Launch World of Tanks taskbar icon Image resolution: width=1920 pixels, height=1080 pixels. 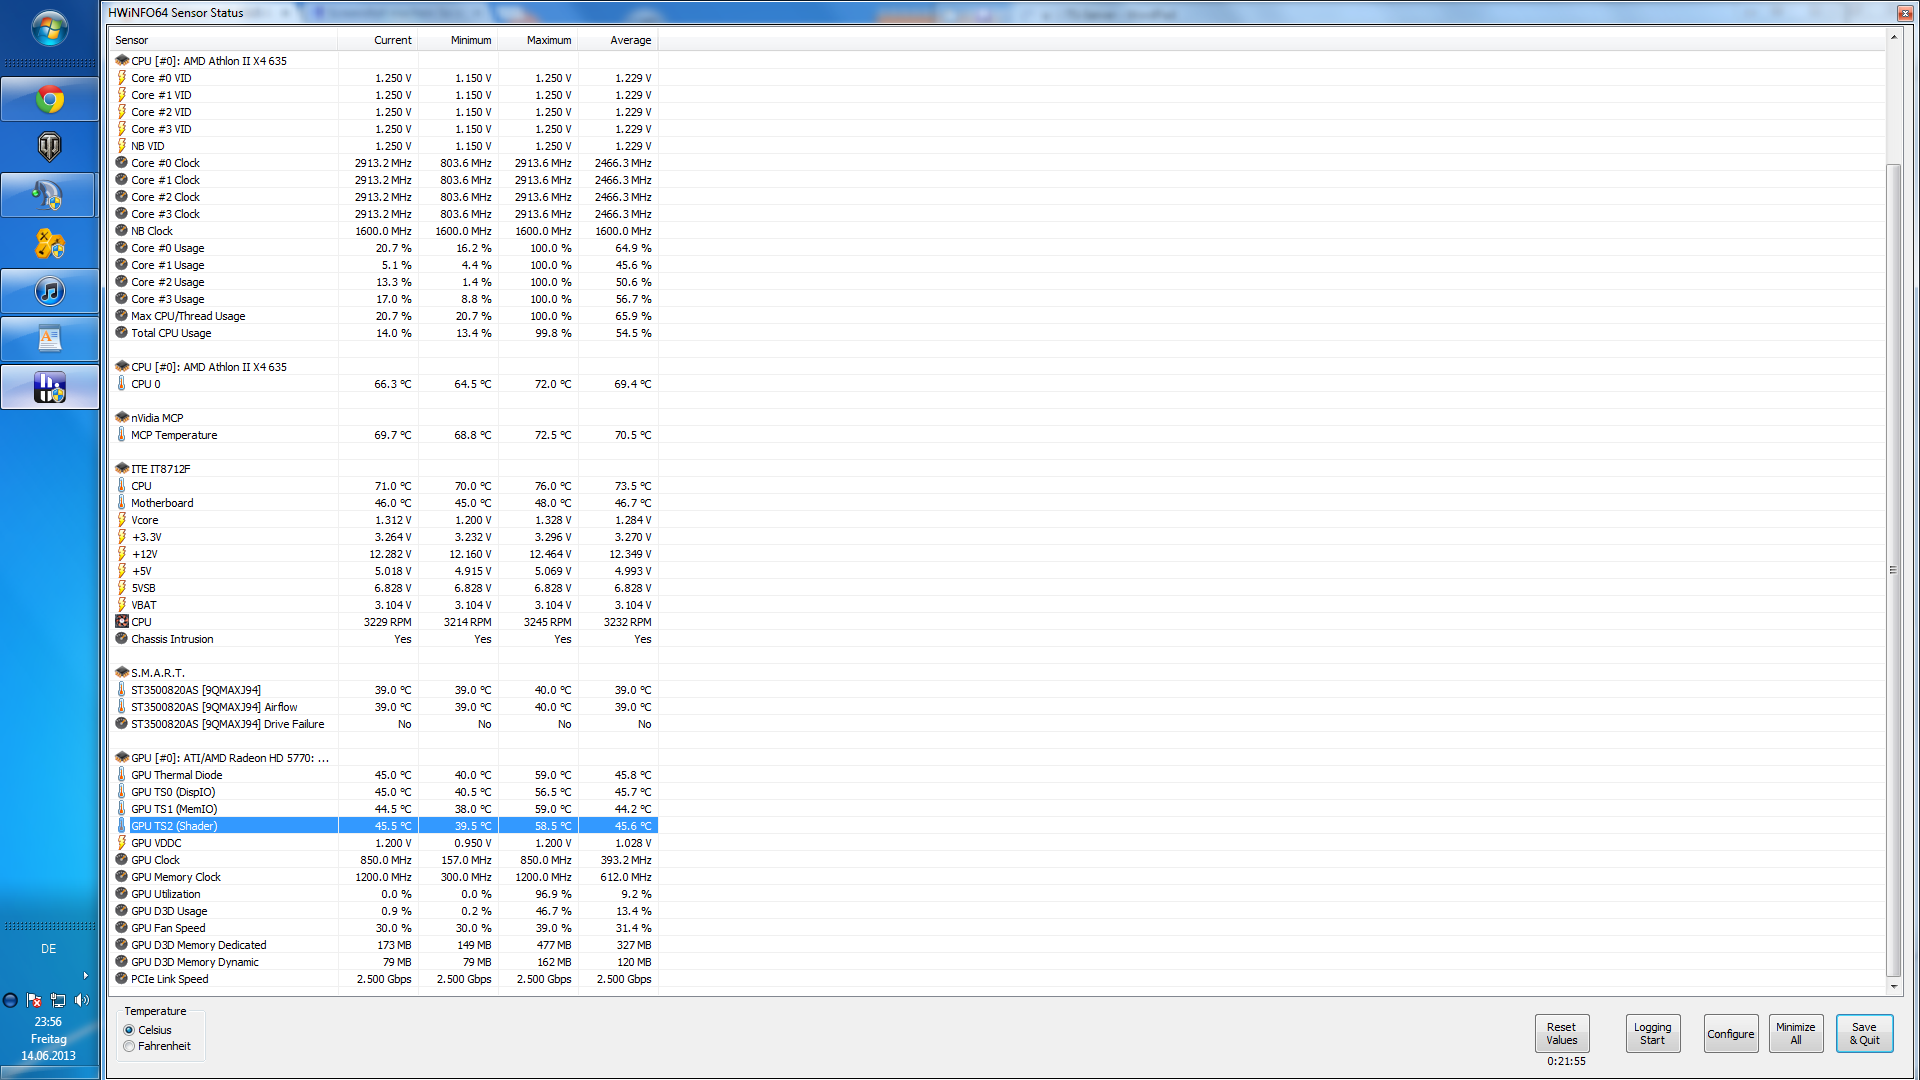49,147
